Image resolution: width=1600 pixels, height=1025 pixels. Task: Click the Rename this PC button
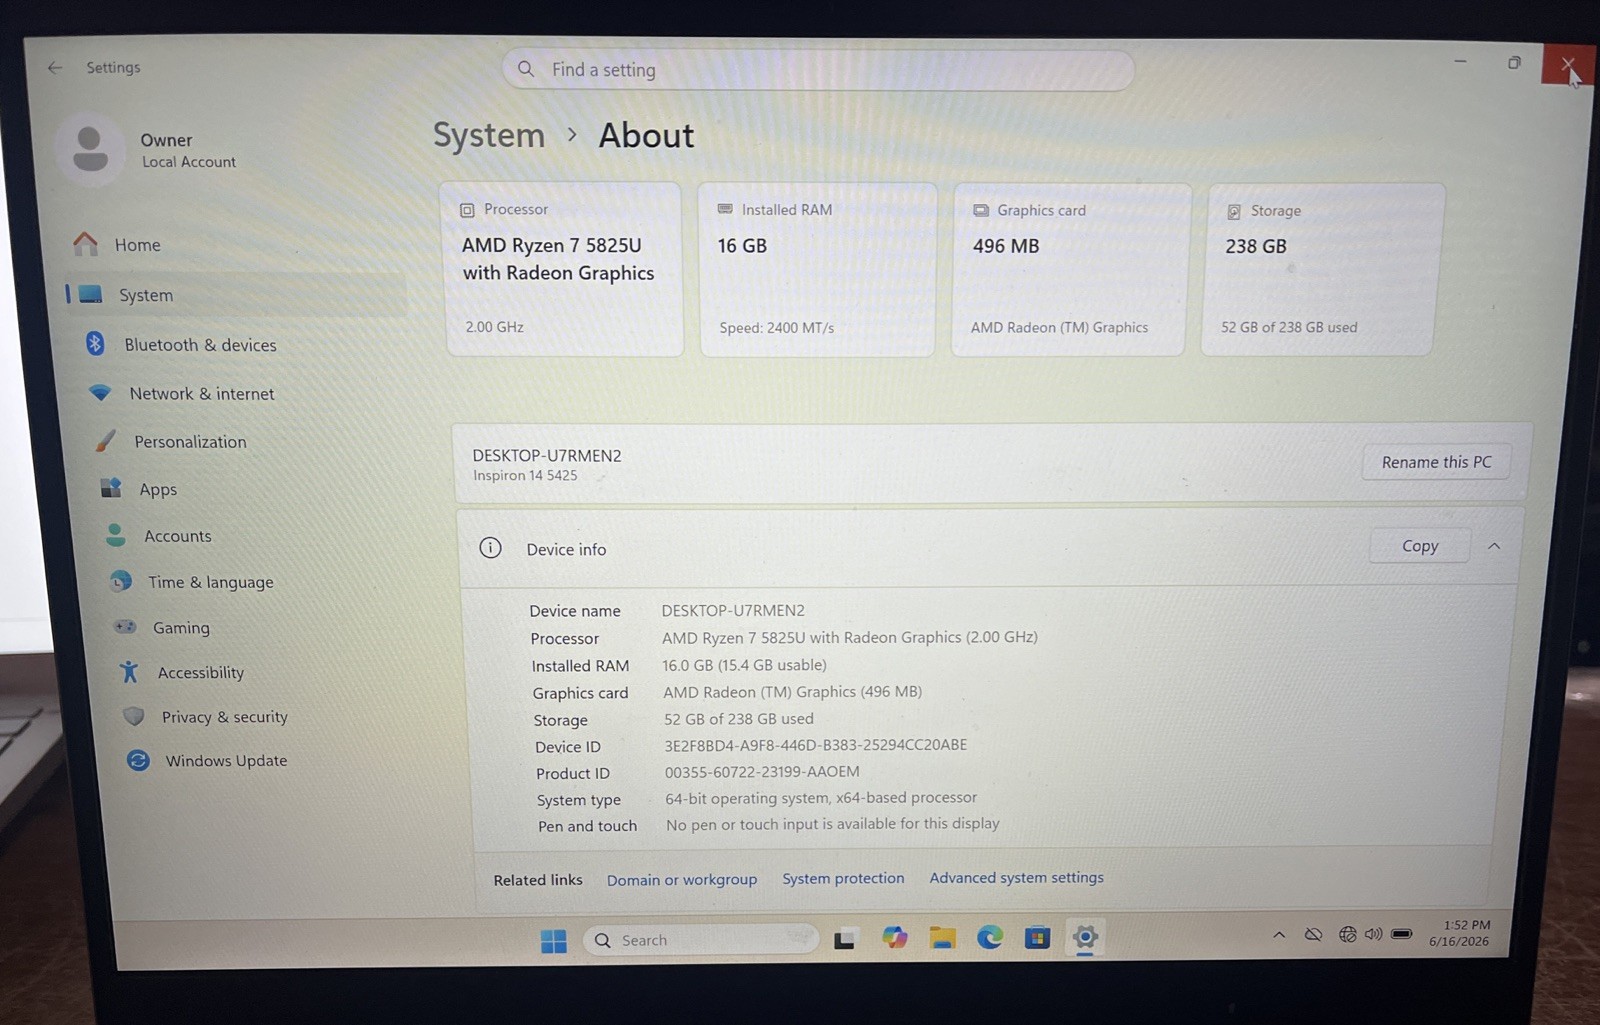click(1436, 462)
